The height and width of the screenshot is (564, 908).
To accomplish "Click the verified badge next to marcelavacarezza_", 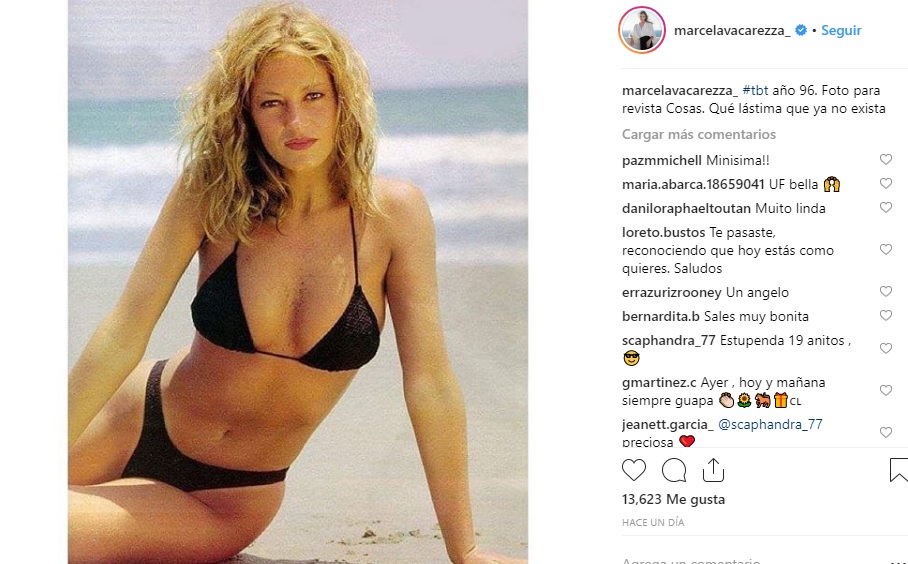I will click(801, 30).
